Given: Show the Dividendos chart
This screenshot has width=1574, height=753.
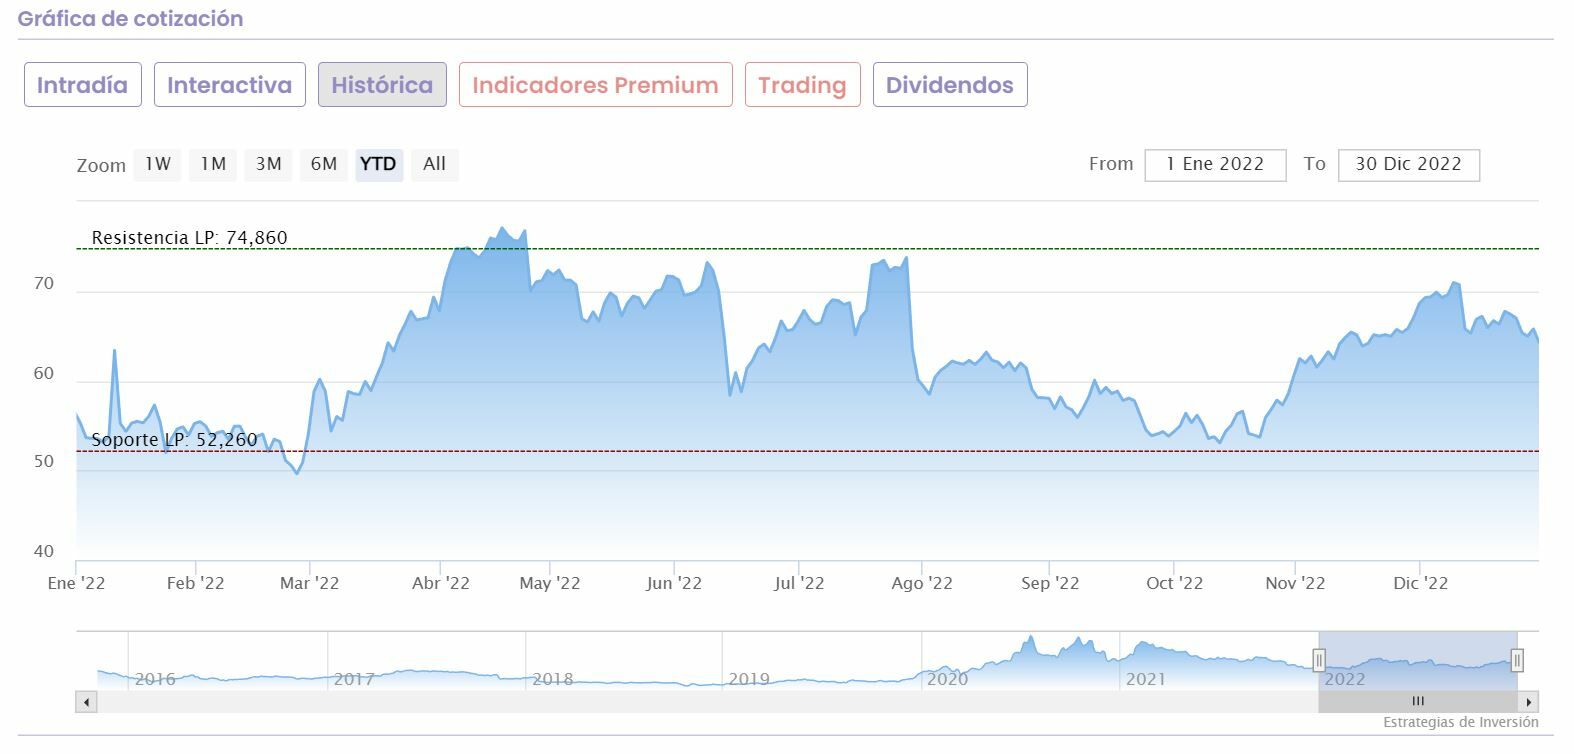Looking at the screenshot, I should pyautogui.click(x=949, y=85).
